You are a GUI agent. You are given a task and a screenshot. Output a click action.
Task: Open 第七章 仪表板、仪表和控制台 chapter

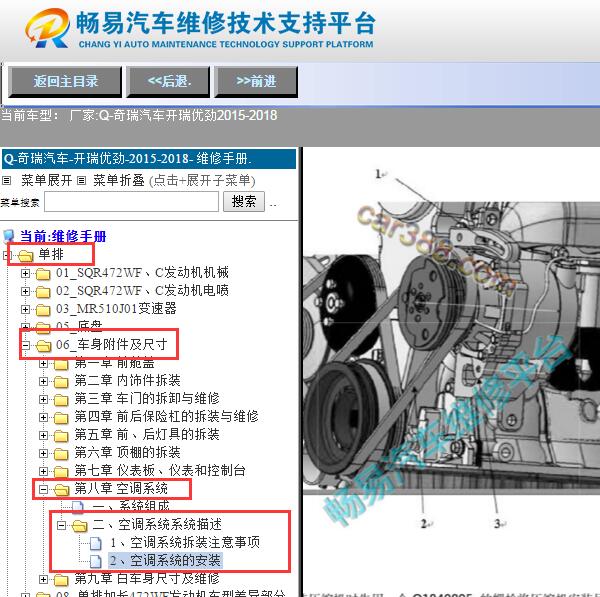(x=160, y=470)
